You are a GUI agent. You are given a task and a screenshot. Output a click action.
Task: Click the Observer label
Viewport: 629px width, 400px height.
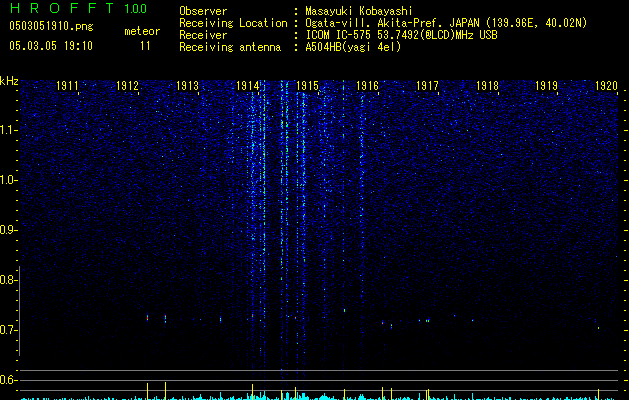click(x=203, y=11)
